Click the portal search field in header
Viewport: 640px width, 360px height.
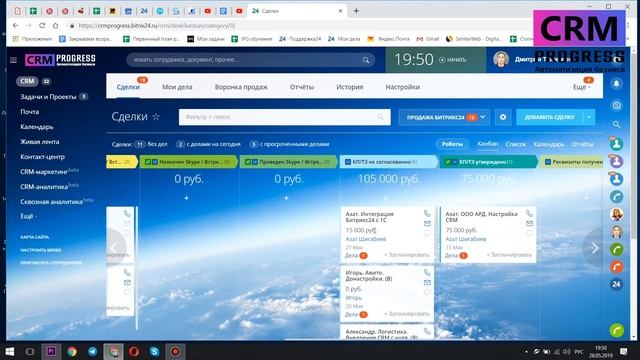tap(250, 60)
